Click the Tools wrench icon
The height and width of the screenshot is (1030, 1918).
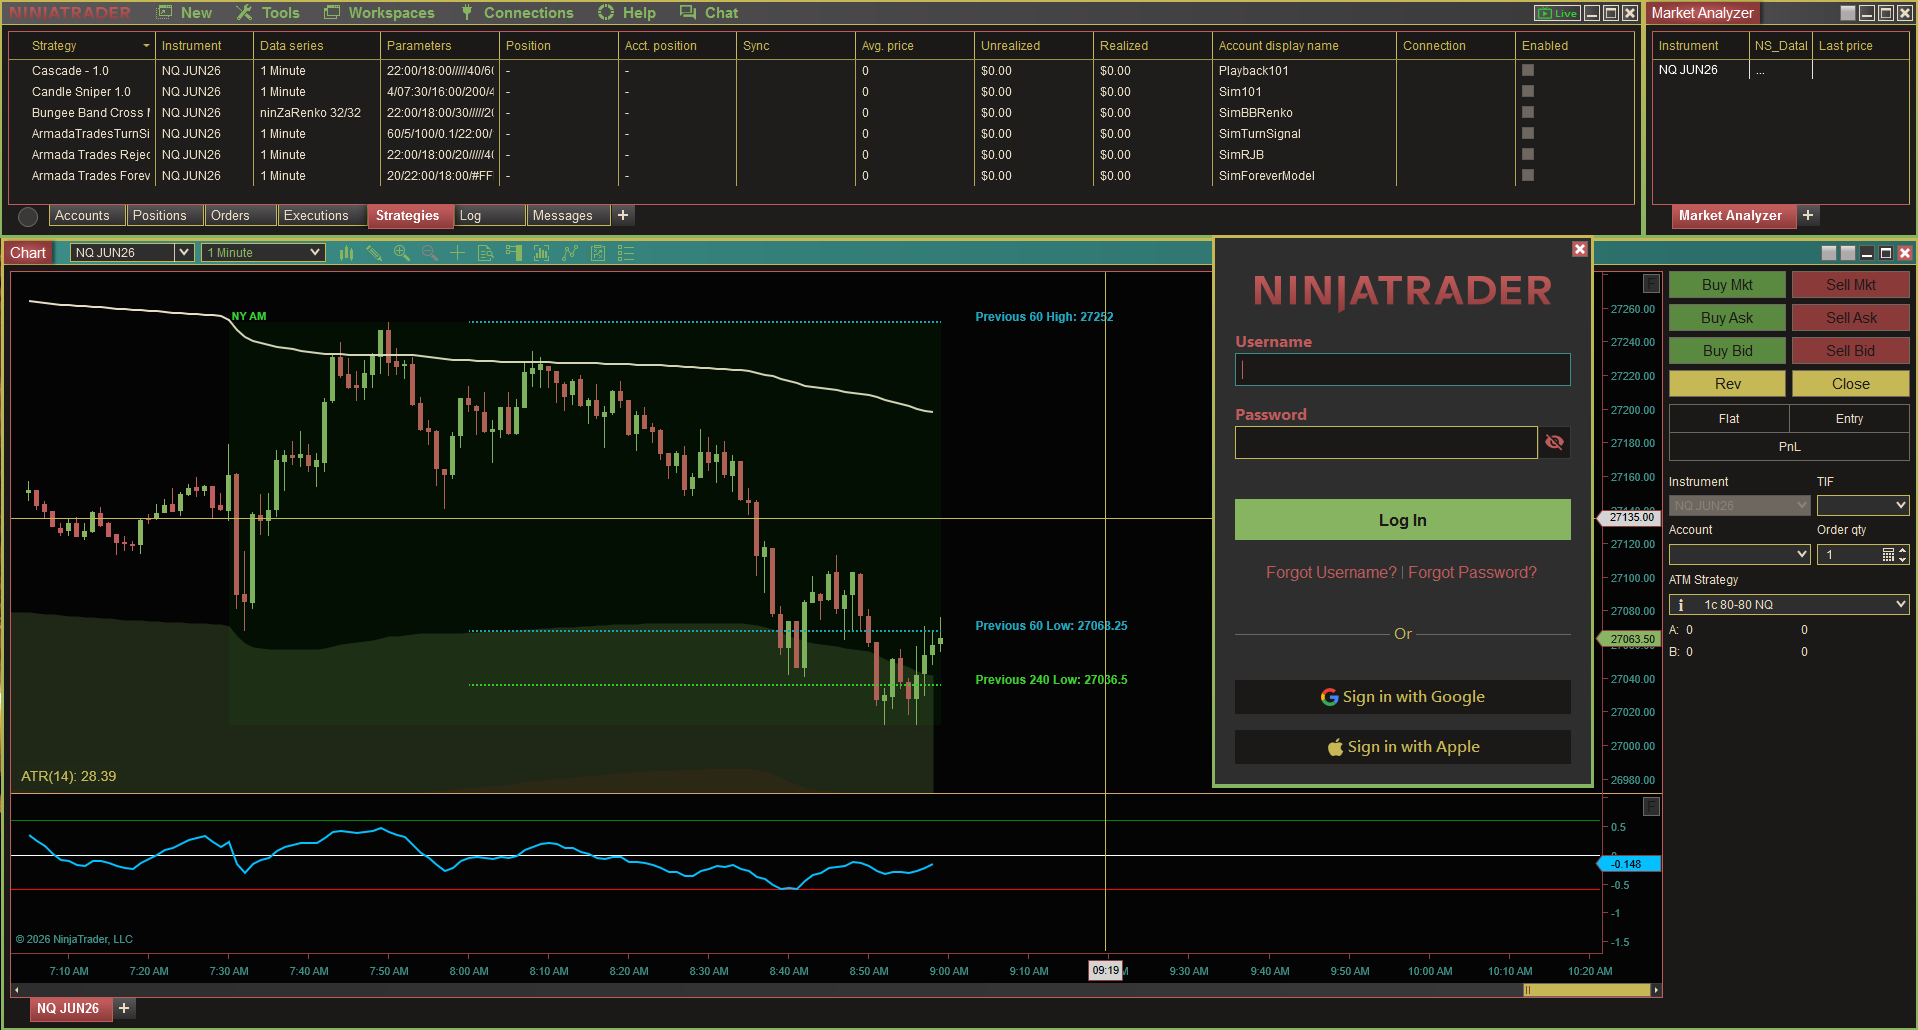(x=244, y=12)
